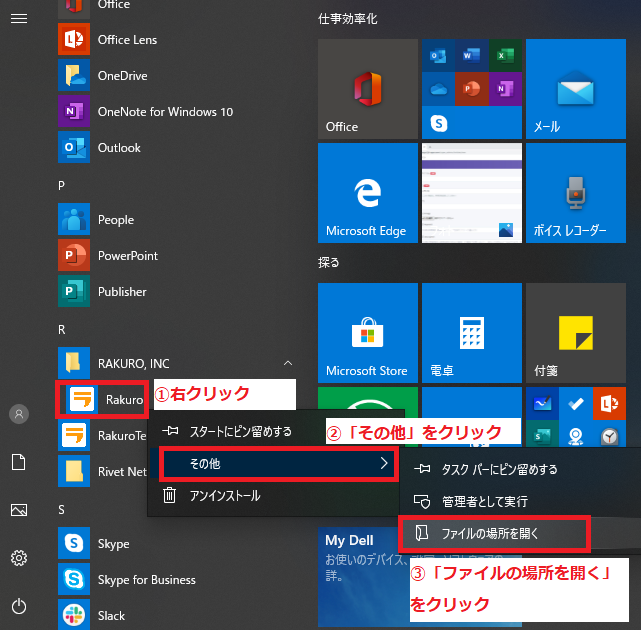Open the Photos screenshot tile
This screenshot has width=641, height=632.
pos(472,193)
